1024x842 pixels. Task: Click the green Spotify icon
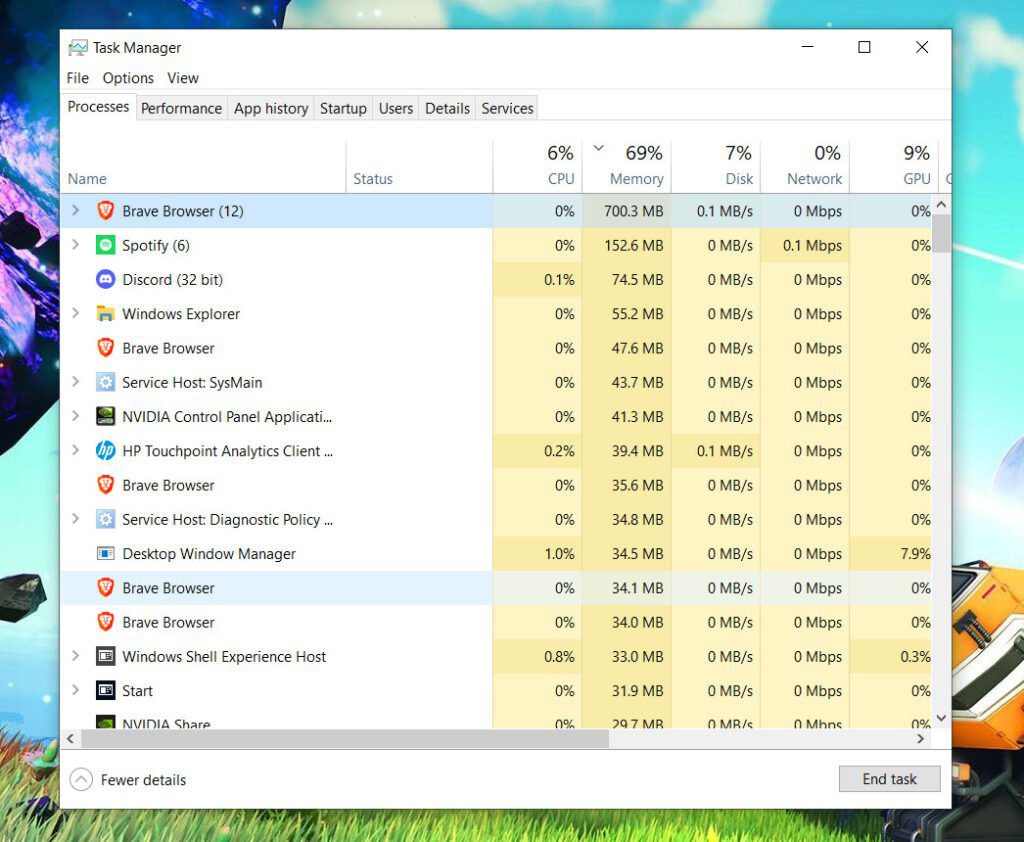[105, 245]
